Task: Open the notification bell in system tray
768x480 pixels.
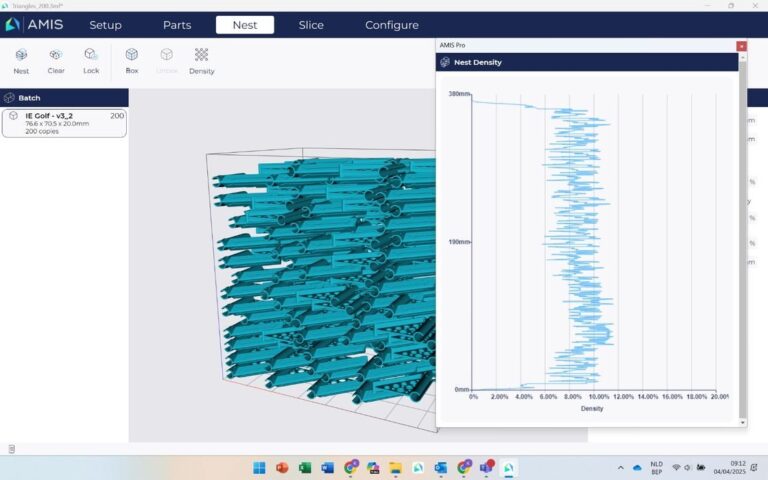Action: (x=755, y=468)
